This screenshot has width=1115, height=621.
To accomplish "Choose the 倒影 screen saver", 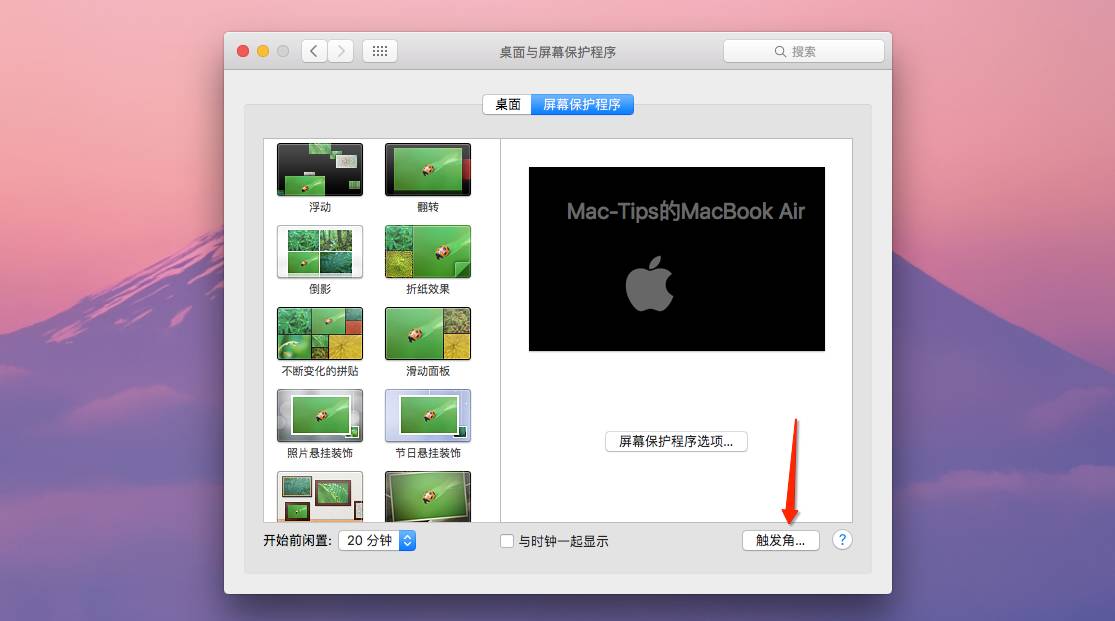I will click(320, 251).
